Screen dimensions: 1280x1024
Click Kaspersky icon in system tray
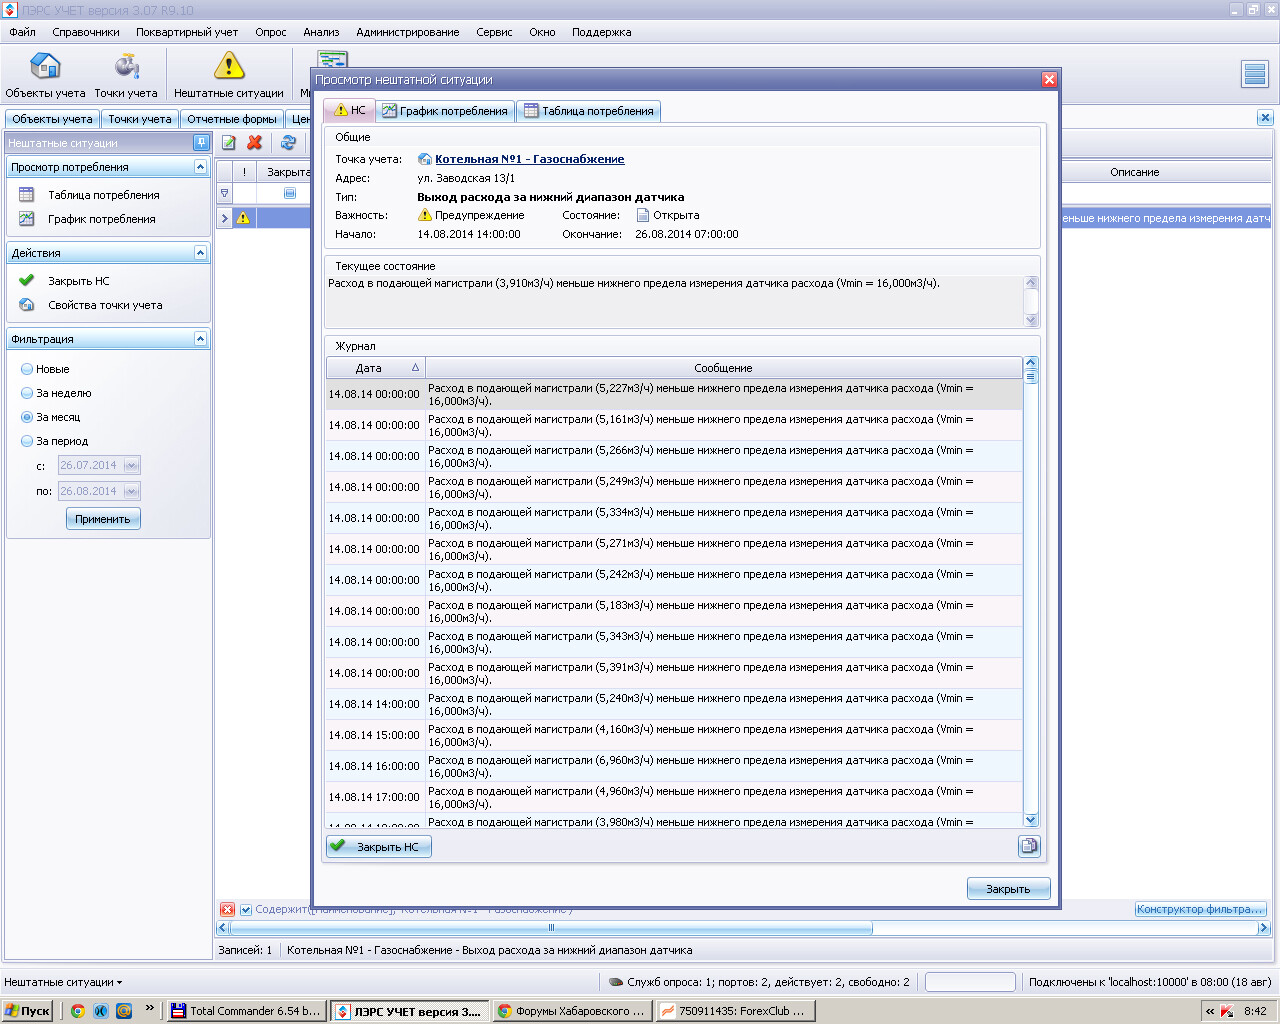(x=1227, y=1011)
